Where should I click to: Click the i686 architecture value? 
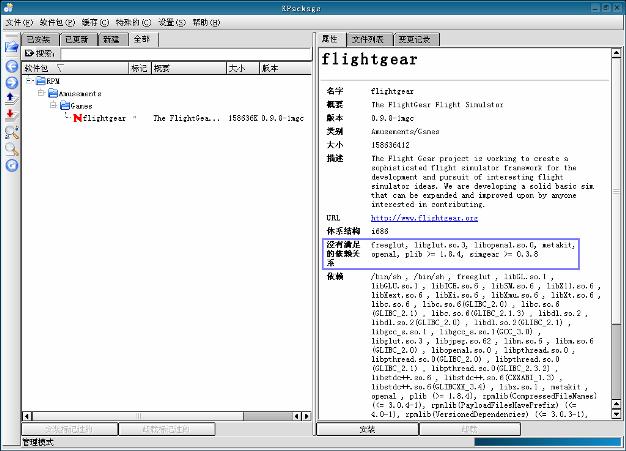(x=380, y=231)
